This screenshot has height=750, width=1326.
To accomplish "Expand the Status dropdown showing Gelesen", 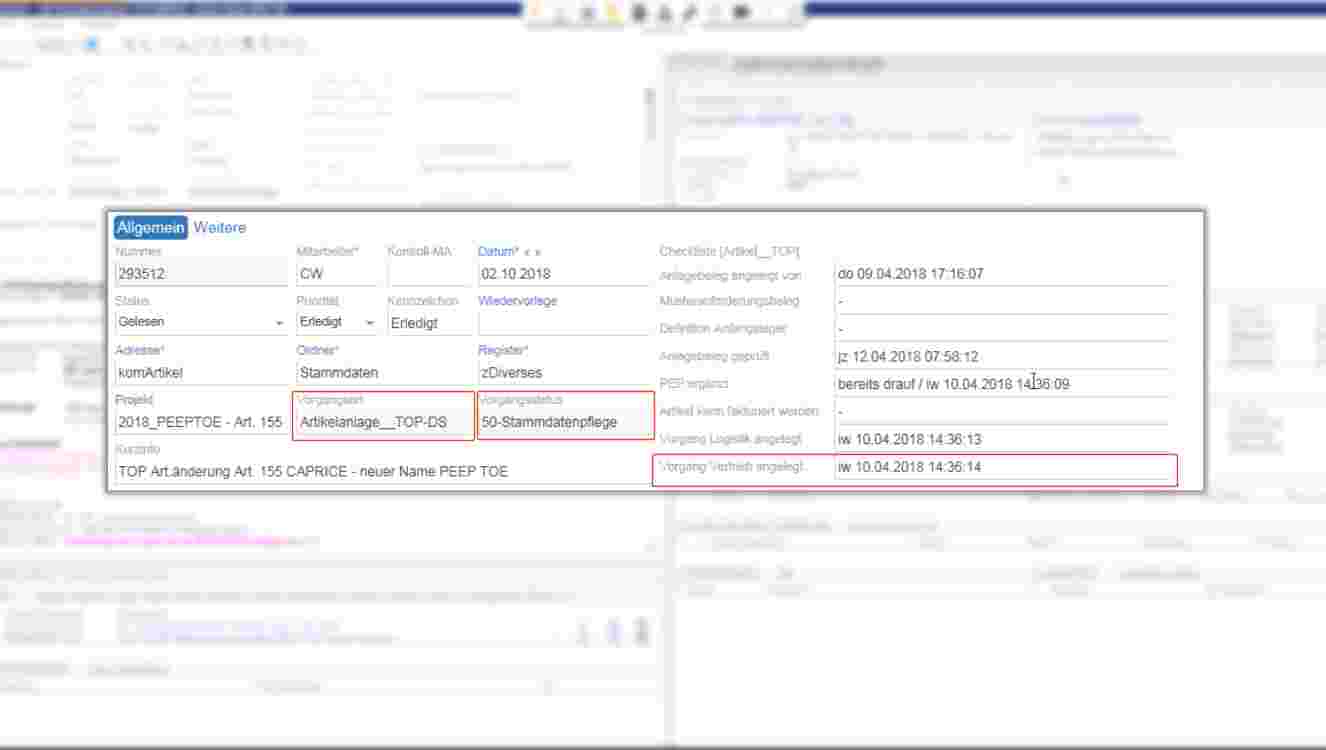I will [x=279, y=323].
